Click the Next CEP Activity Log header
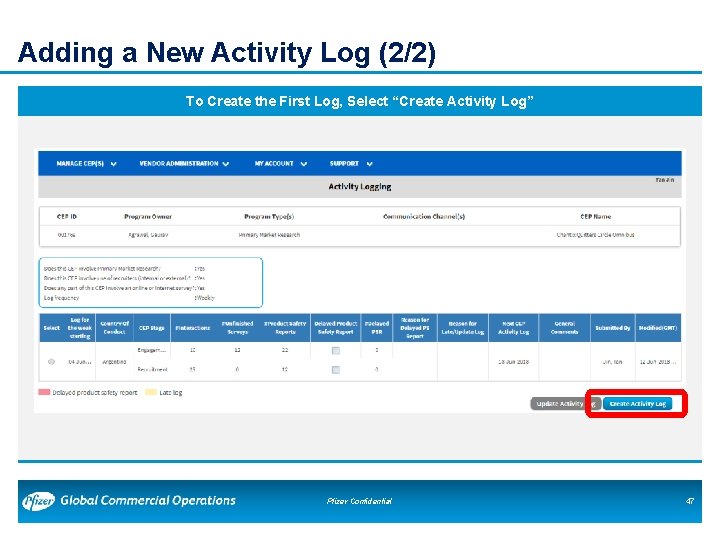This screenshot has height=540, width=720. coord(513,328)
